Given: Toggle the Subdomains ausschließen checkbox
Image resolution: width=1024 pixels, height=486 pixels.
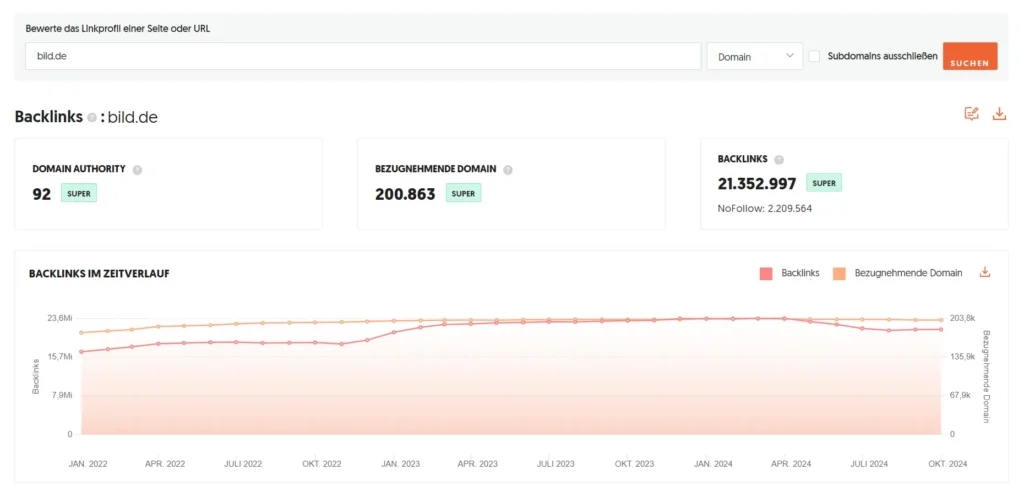Looking at the screenshot, I should pyautogui.click(x=814, y=56).
